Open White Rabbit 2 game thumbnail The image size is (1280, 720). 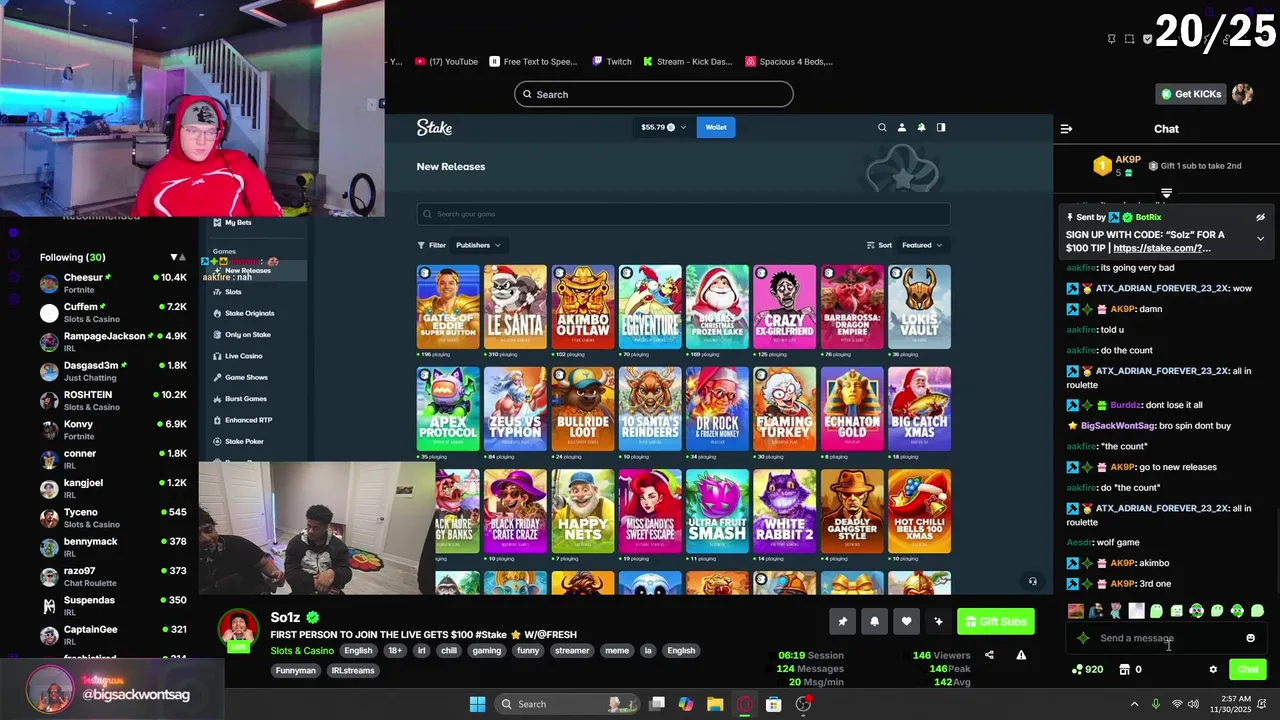pyautogui.click(x=785, y=511)
